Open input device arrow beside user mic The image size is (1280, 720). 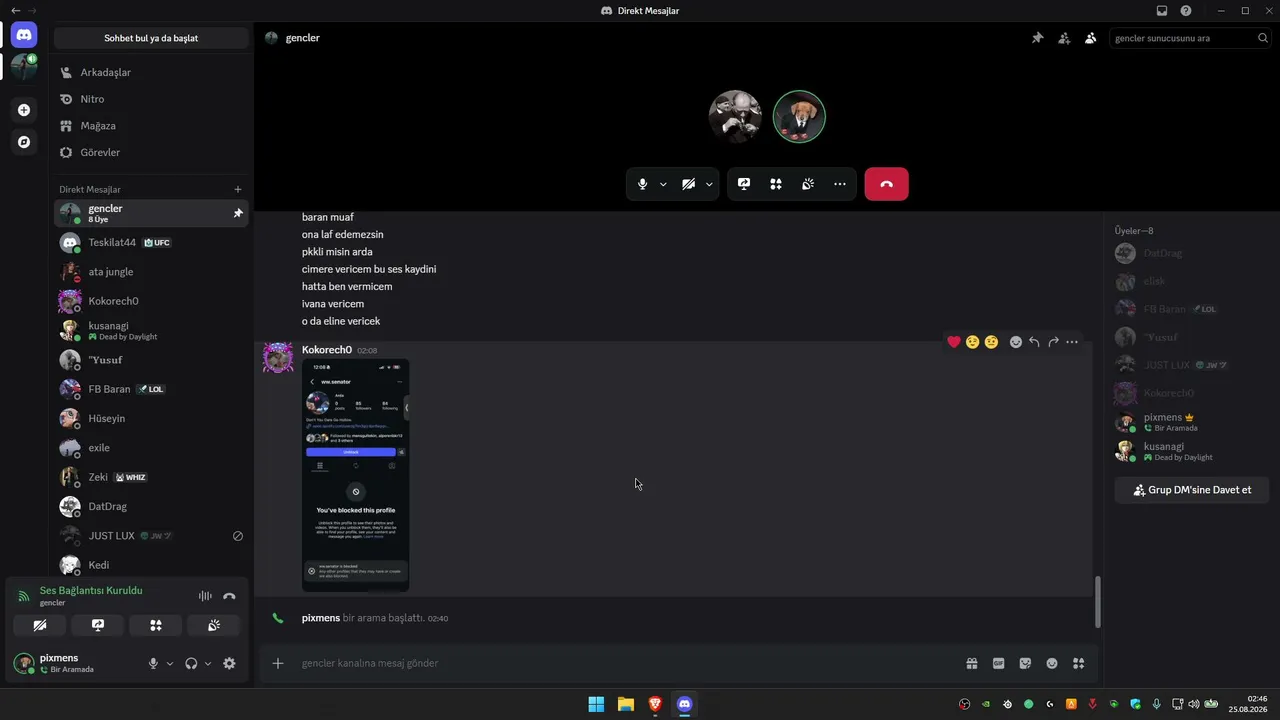click(170, 663)
